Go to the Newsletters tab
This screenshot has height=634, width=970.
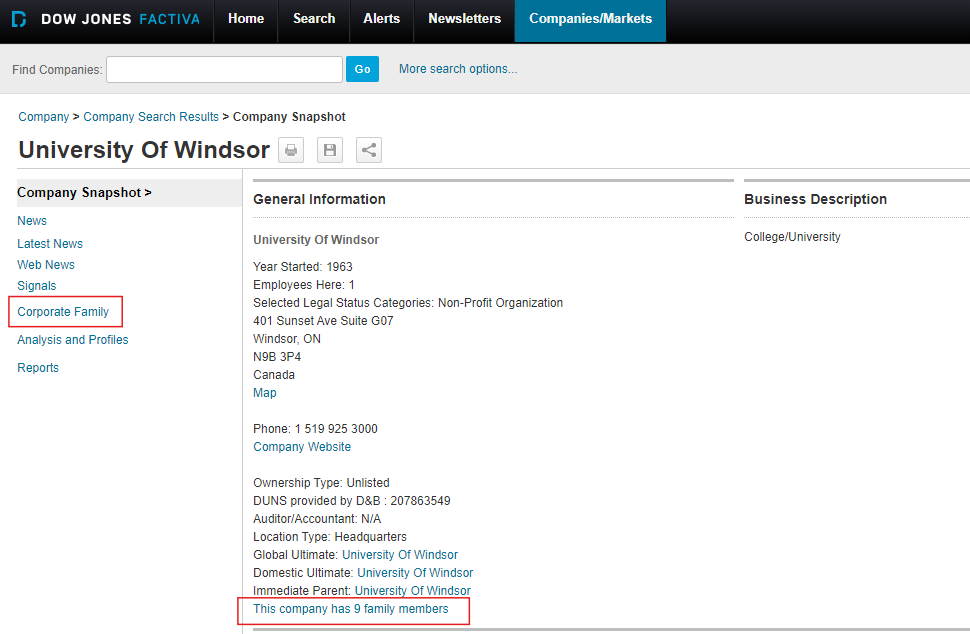pyautogui.click(x=464, y=19)
